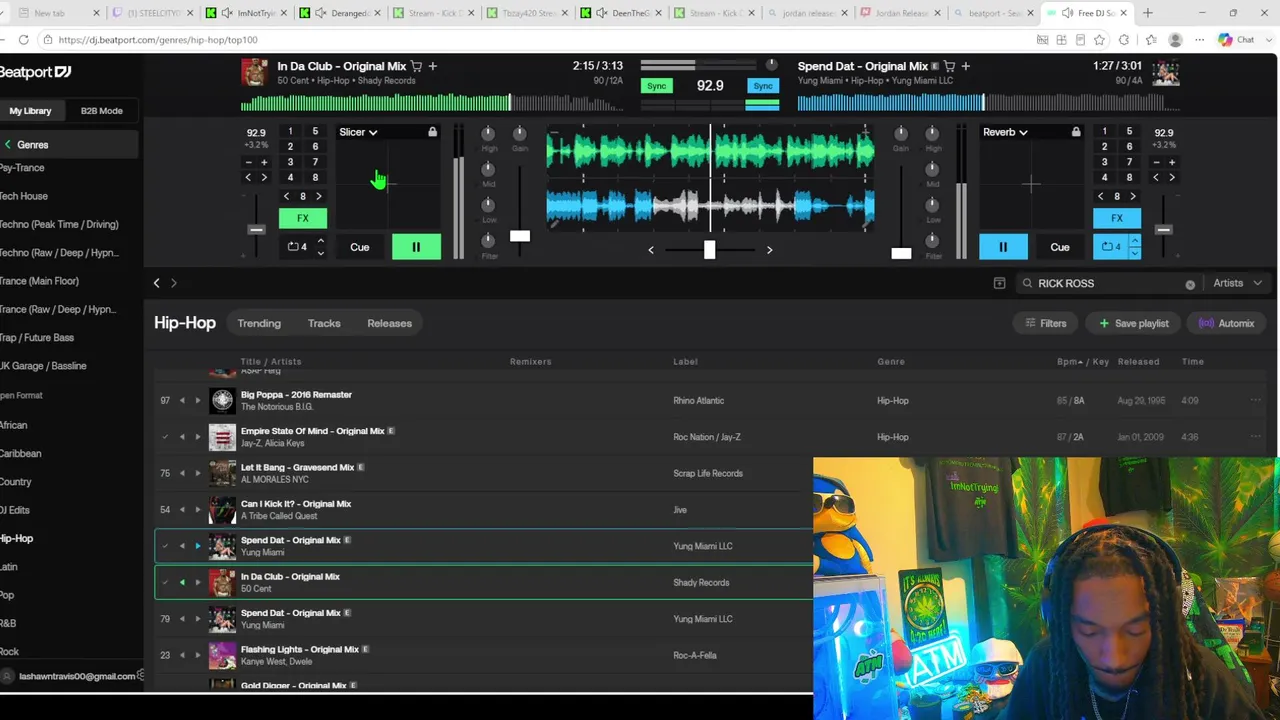Image resolution: width=1280 pixels, height=720 pixels.
Task: Clear the RICK ROSS search text
Action: pos(1190,285)
